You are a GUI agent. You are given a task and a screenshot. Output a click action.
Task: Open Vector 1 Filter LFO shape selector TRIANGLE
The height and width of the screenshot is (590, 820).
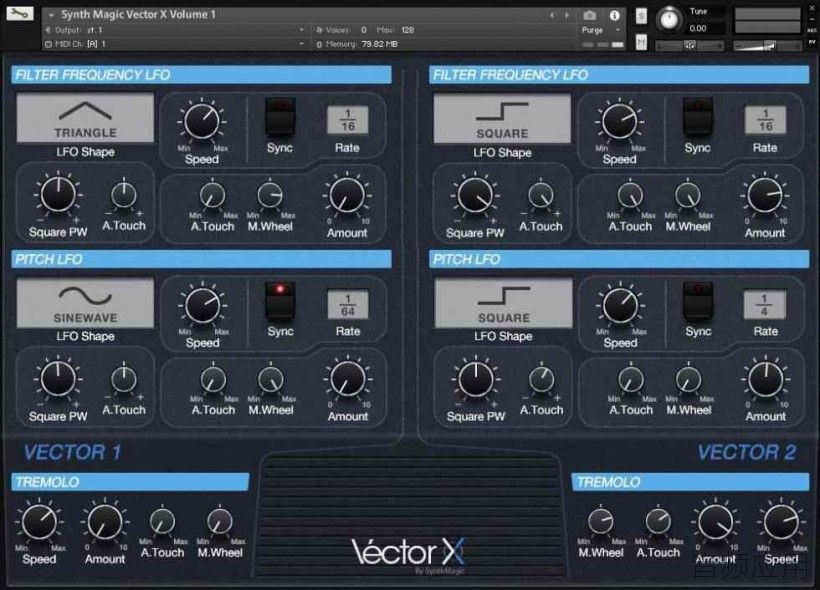click(x=85, y=118)
